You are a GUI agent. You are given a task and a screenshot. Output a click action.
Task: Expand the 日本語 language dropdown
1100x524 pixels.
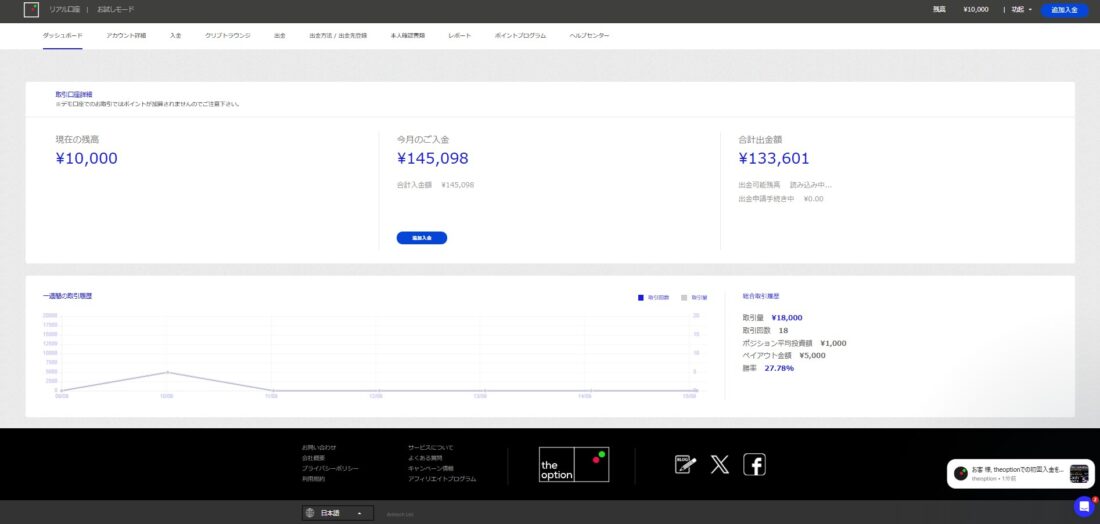click(x=337, y=513)
